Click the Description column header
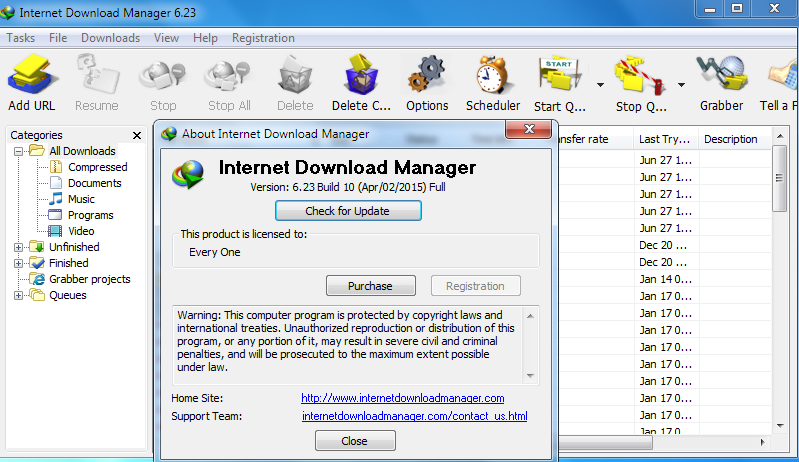Image resolution: width=799 pixels, height=462 pixels. [735, 139]
